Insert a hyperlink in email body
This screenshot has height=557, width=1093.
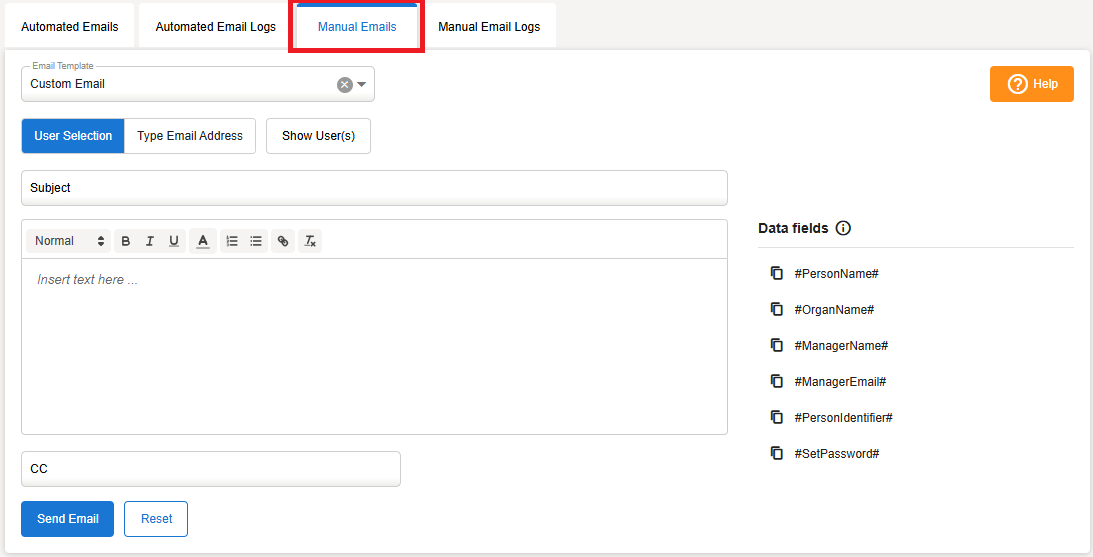[283, 241]
